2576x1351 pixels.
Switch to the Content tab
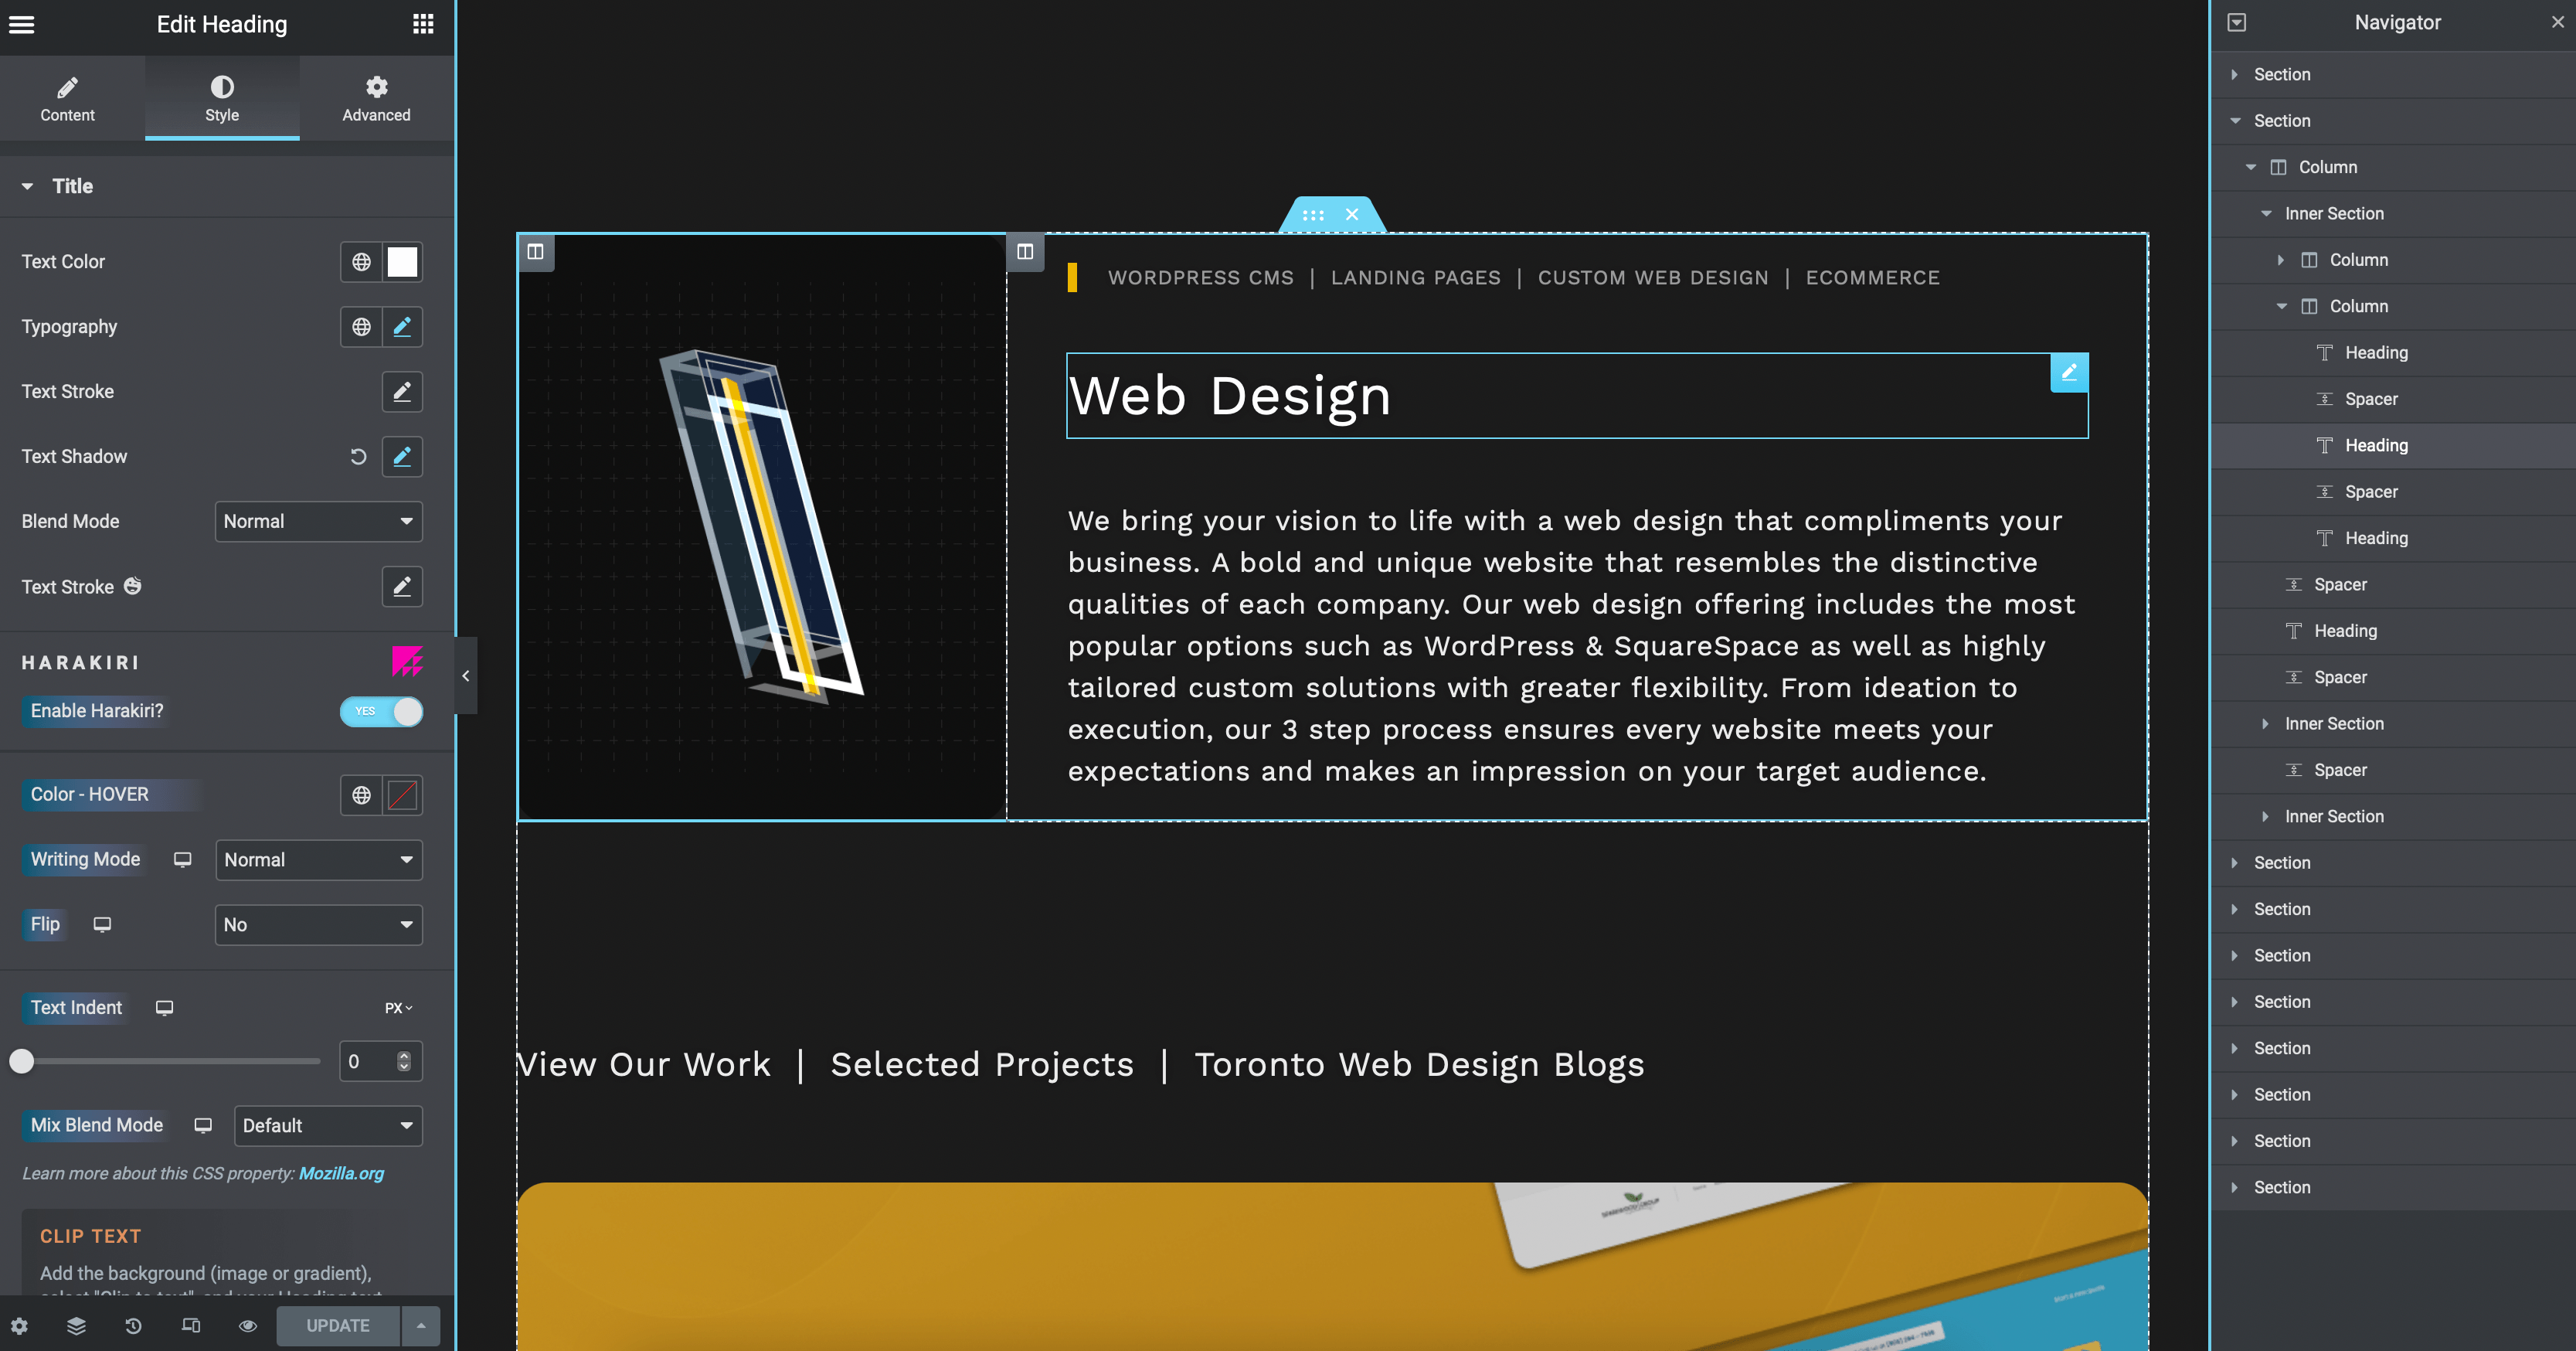coord(67,99)
